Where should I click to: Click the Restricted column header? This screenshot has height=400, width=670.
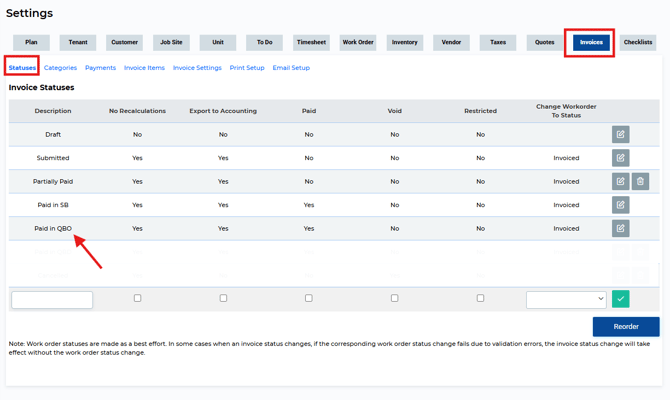pos(480,111)
